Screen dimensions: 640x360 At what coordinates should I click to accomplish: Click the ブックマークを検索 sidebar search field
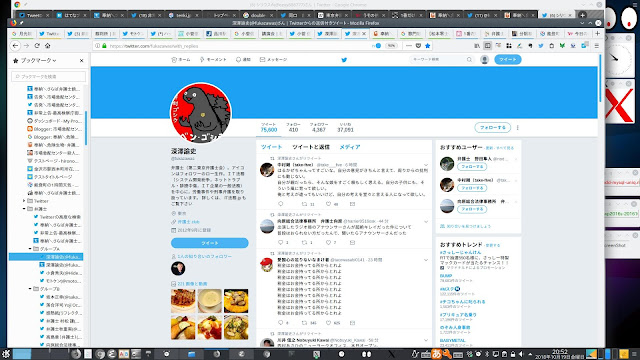[48, 76]
